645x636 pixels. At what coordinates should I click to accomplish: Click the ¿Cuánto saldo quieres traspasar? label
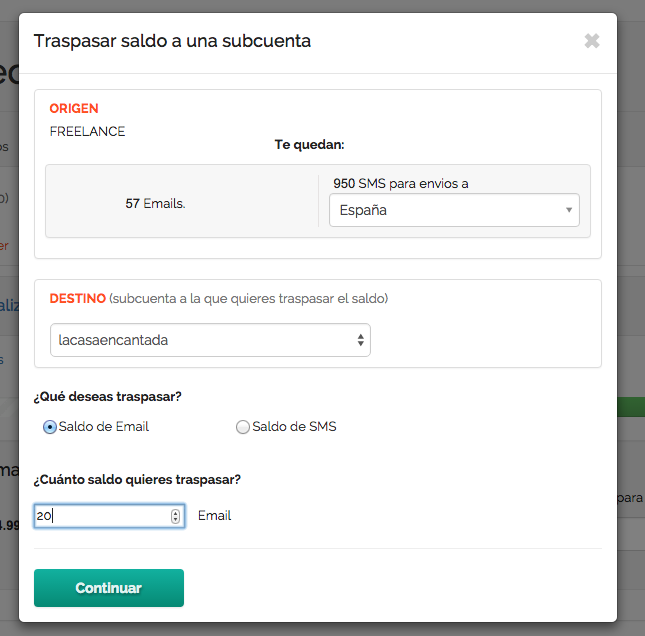coord(137,479)
